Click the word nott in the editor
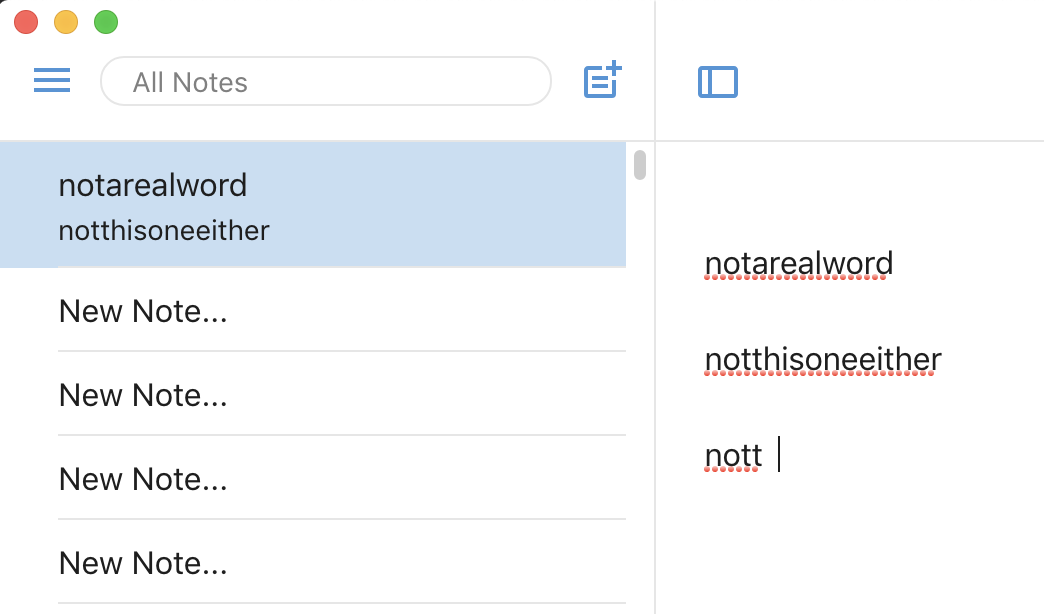Image resolution: width=1044 pixels, height=614 pixels. (732, 454)
